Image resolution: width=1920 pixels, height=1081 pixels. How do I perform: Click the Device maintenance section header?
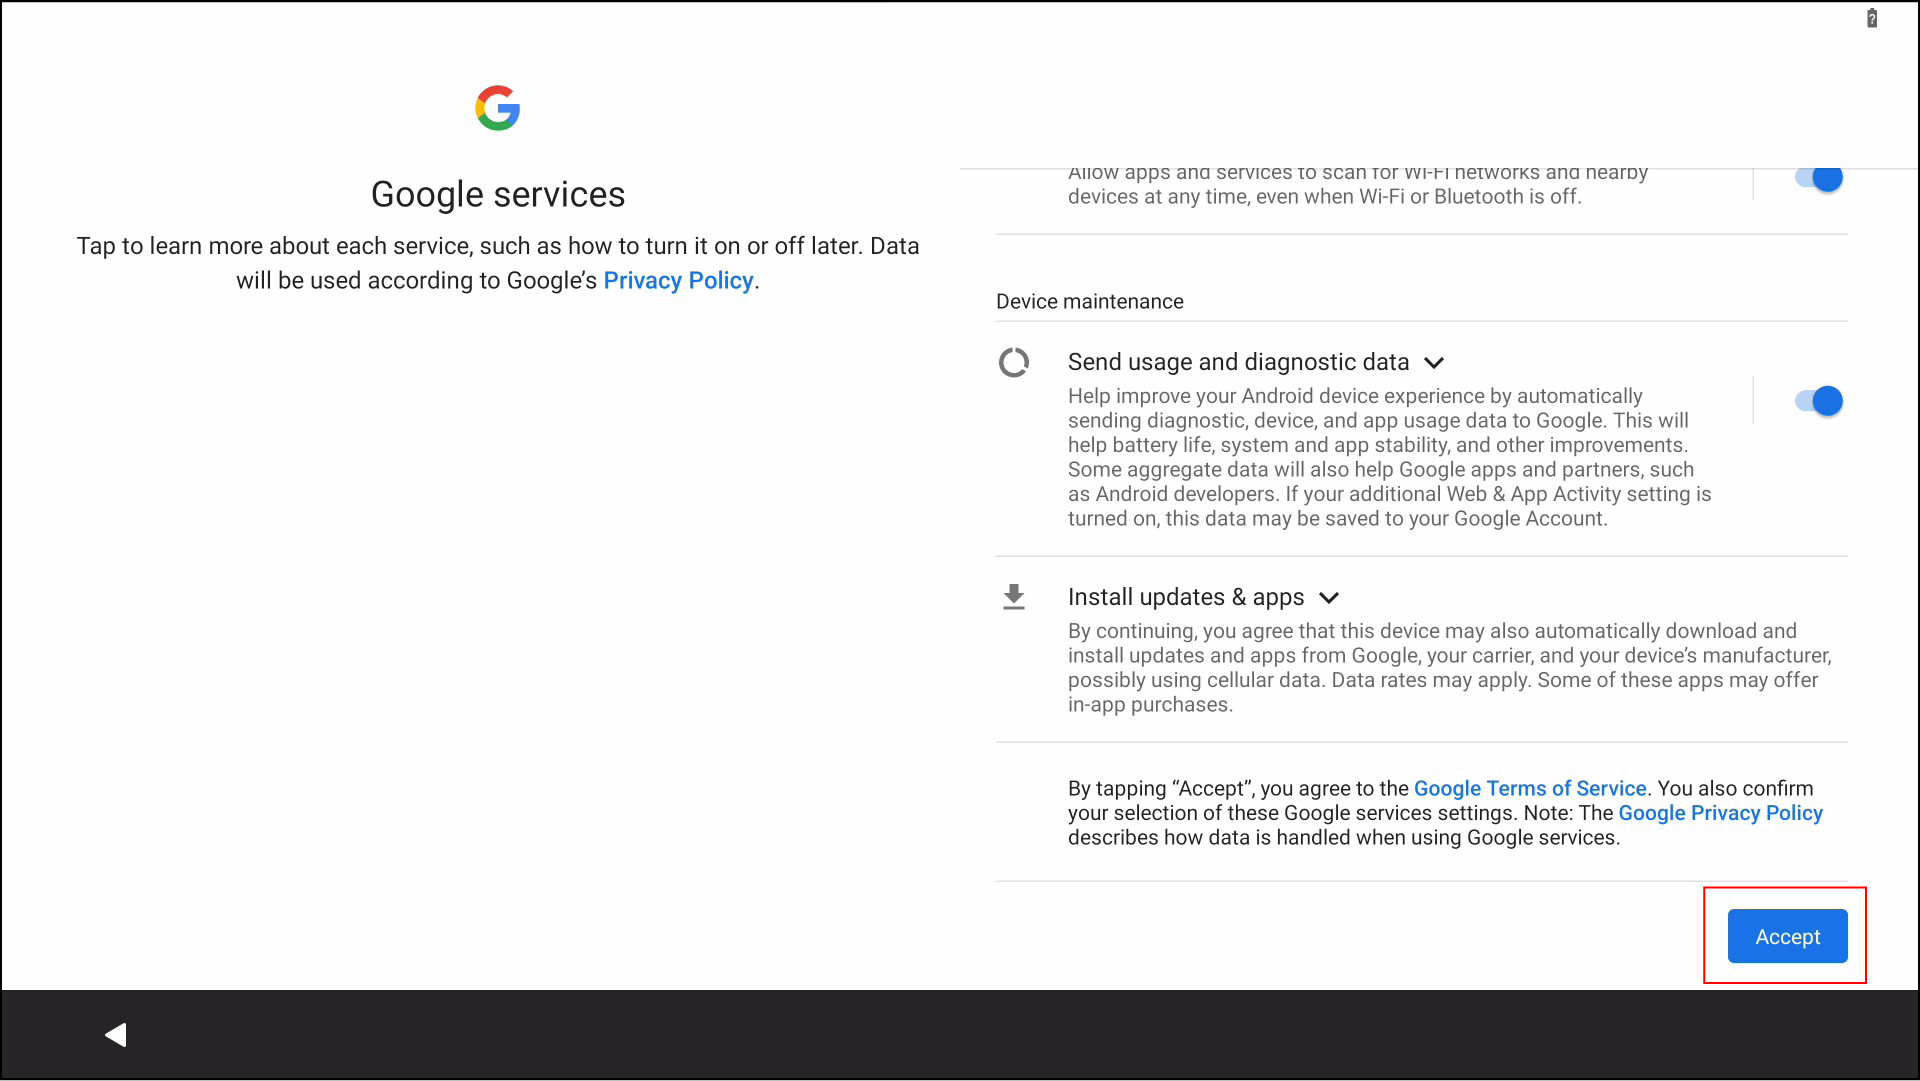[x=1089, y=302]
